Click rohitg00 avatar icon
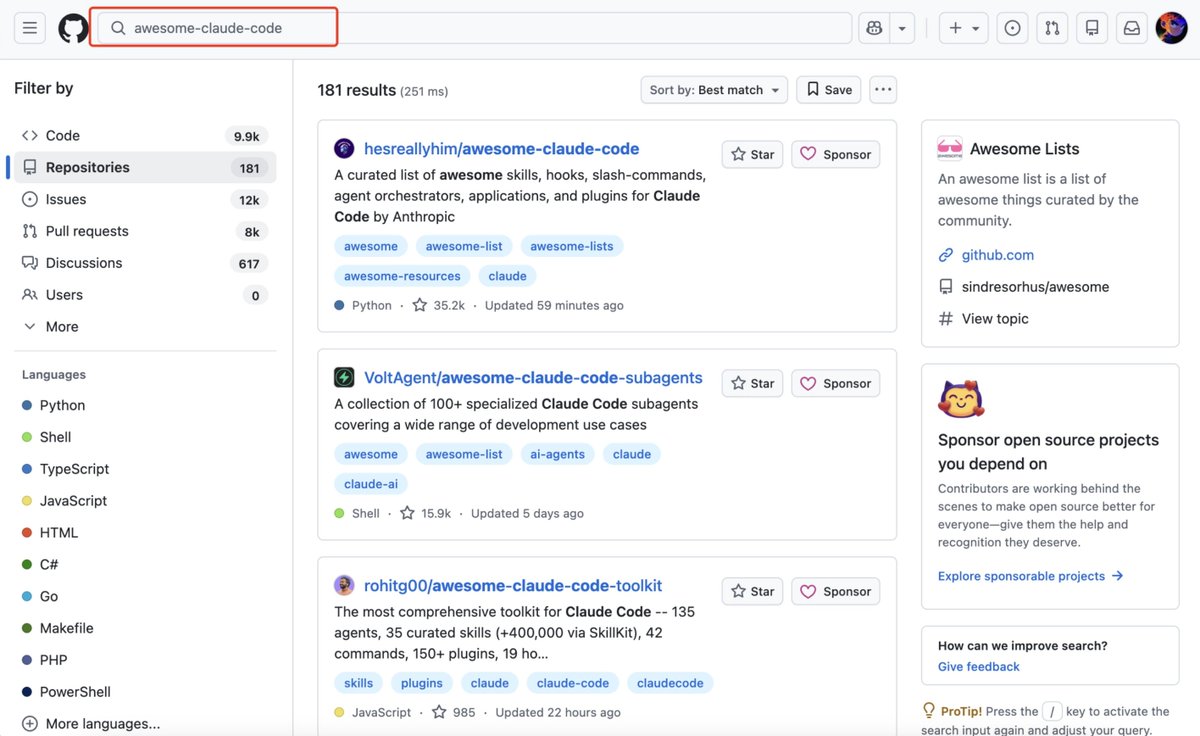The height and width of the screenshot is (736, 1200). (x=344, y=586)
